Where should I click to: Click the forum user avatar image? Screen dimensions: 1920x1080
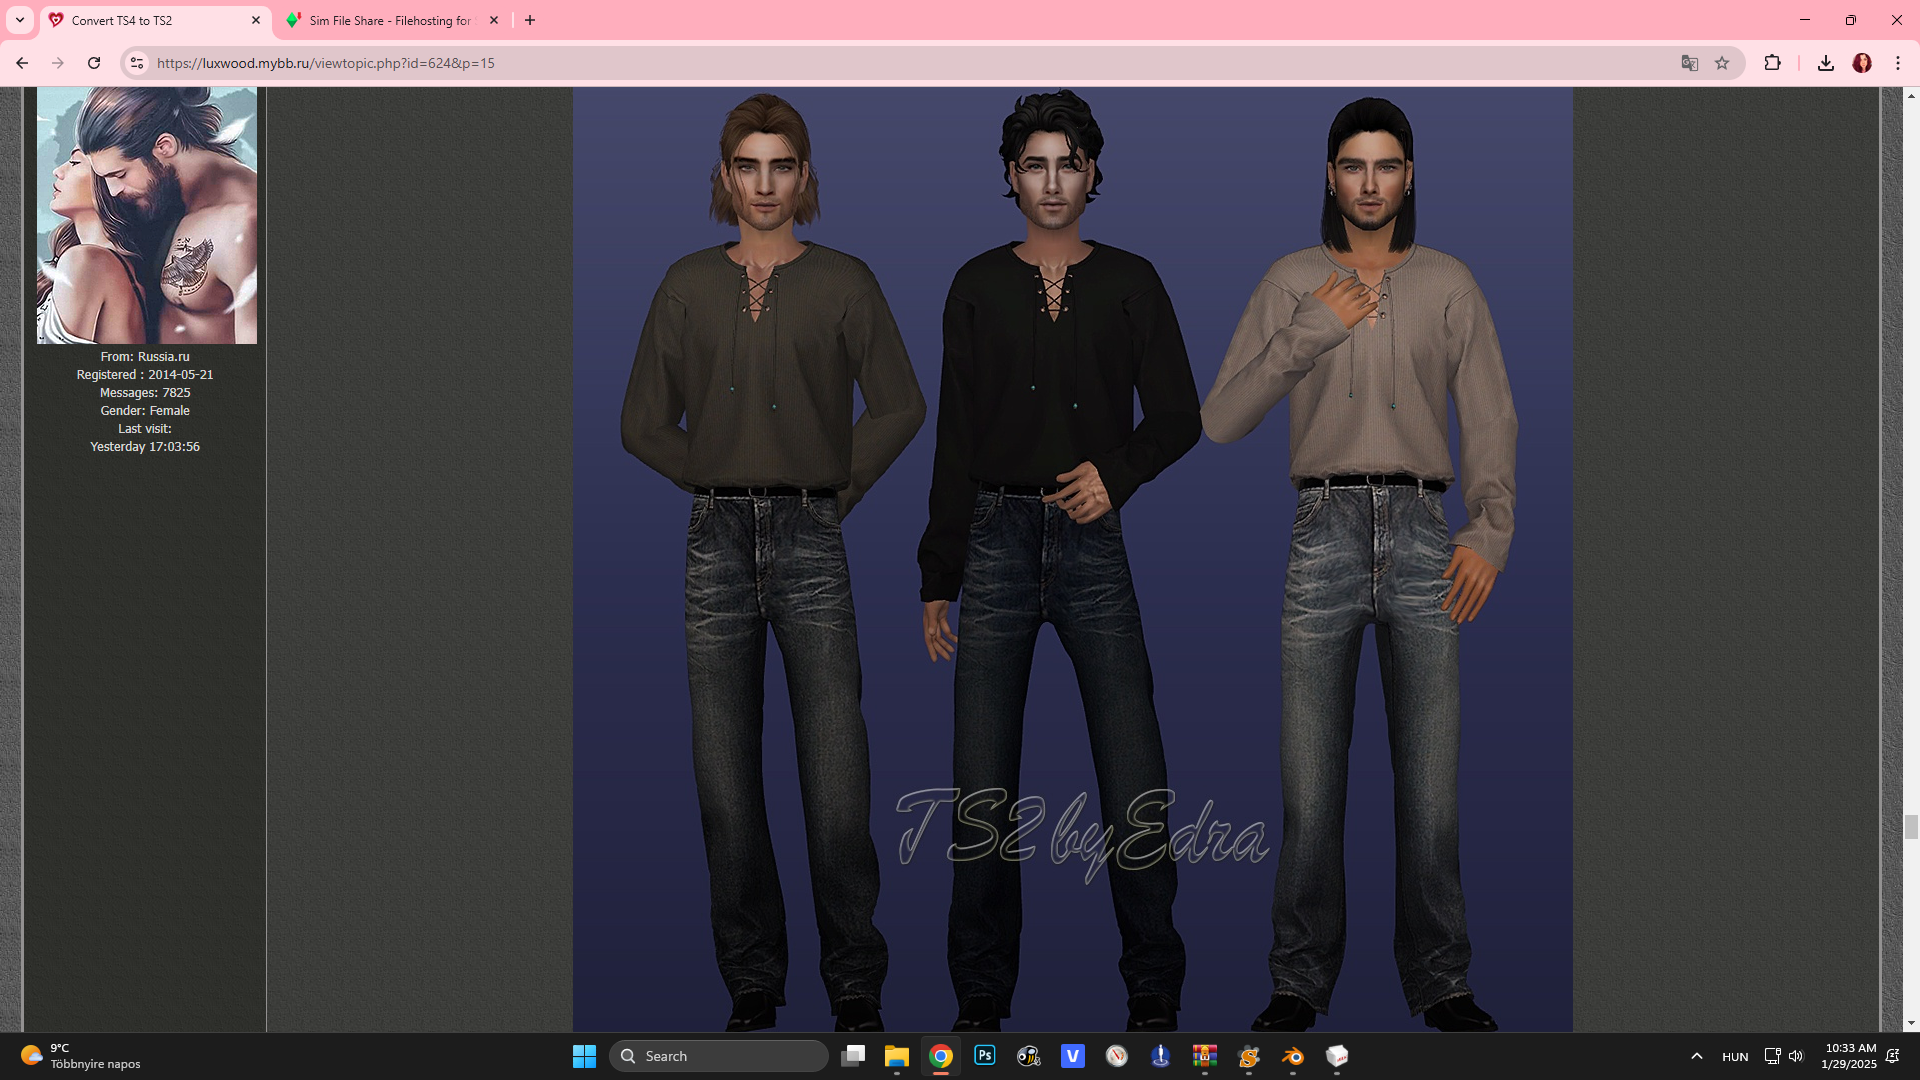[147, 215]
